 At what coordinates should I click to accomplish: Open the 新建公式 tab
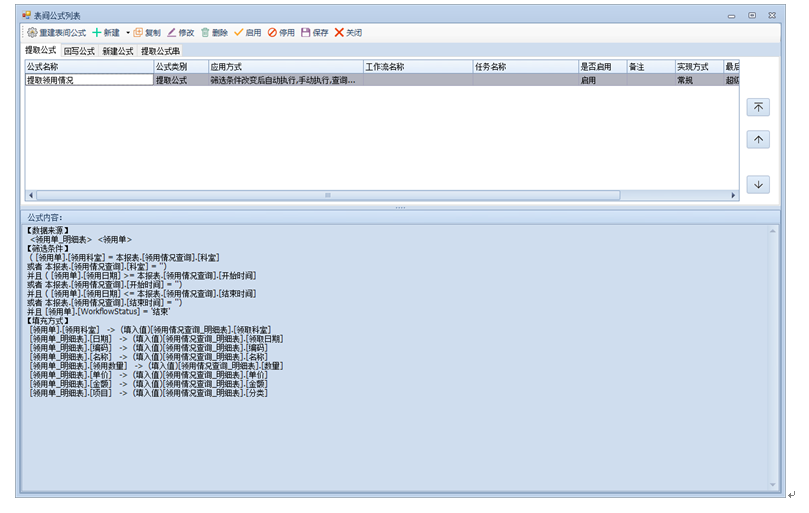point(117,51)
